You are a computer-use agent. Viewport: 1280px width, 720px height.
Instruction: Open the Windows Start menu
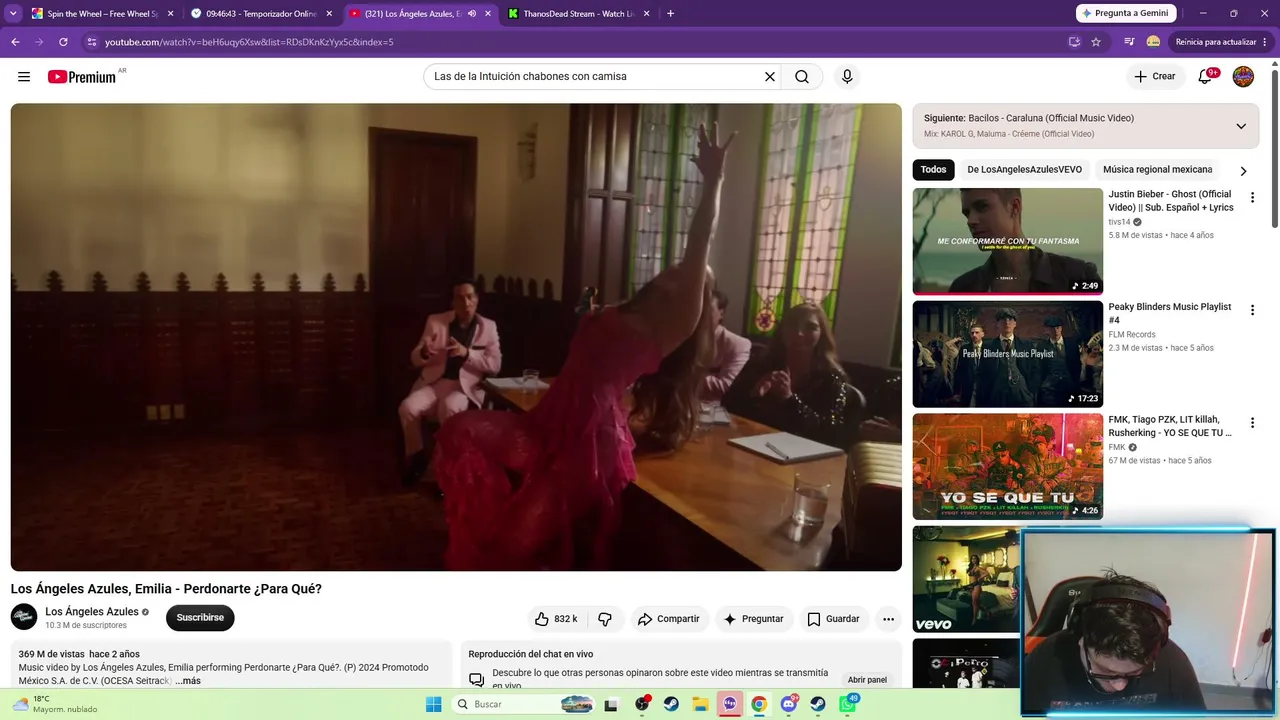(x=433, y=704)
